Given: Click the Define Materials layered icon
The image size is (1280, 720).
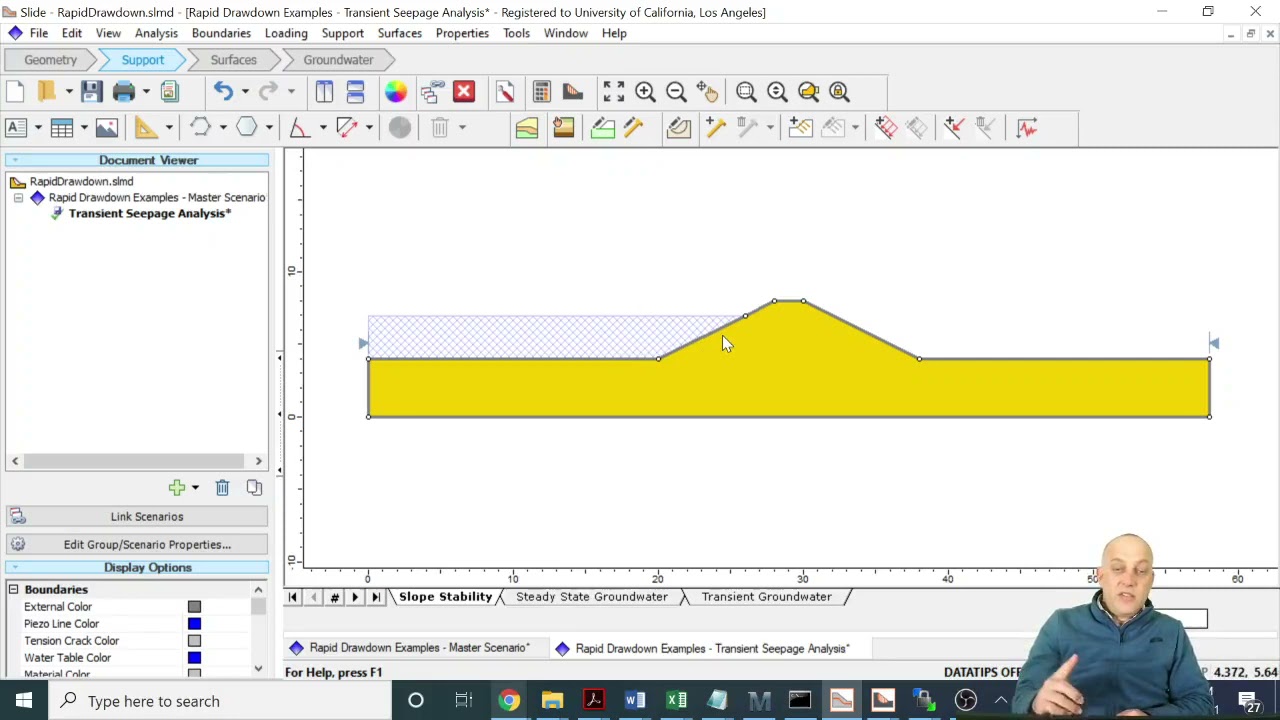Looking at the screenshot, I should click(527, 127).
